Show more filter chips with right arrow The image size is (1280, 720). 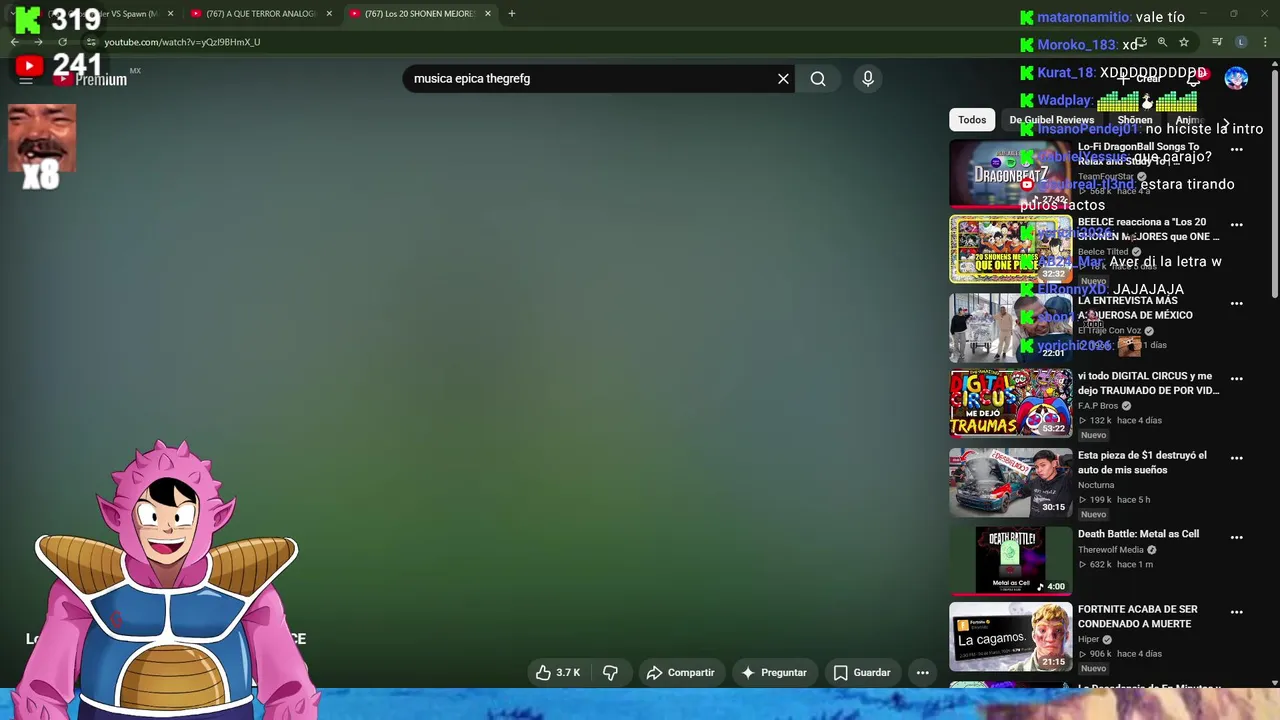(1226, 121)
